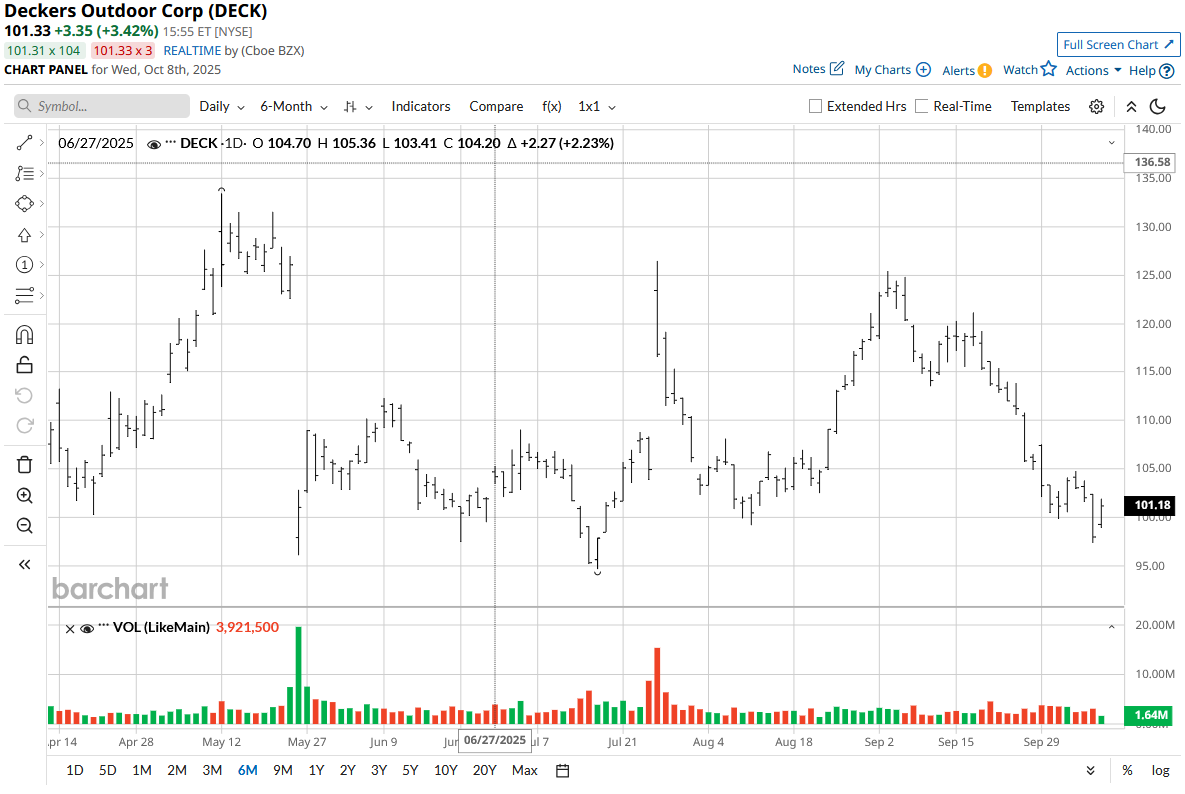
Task: Click the undo arrow icon
Action: click(24, 395)
